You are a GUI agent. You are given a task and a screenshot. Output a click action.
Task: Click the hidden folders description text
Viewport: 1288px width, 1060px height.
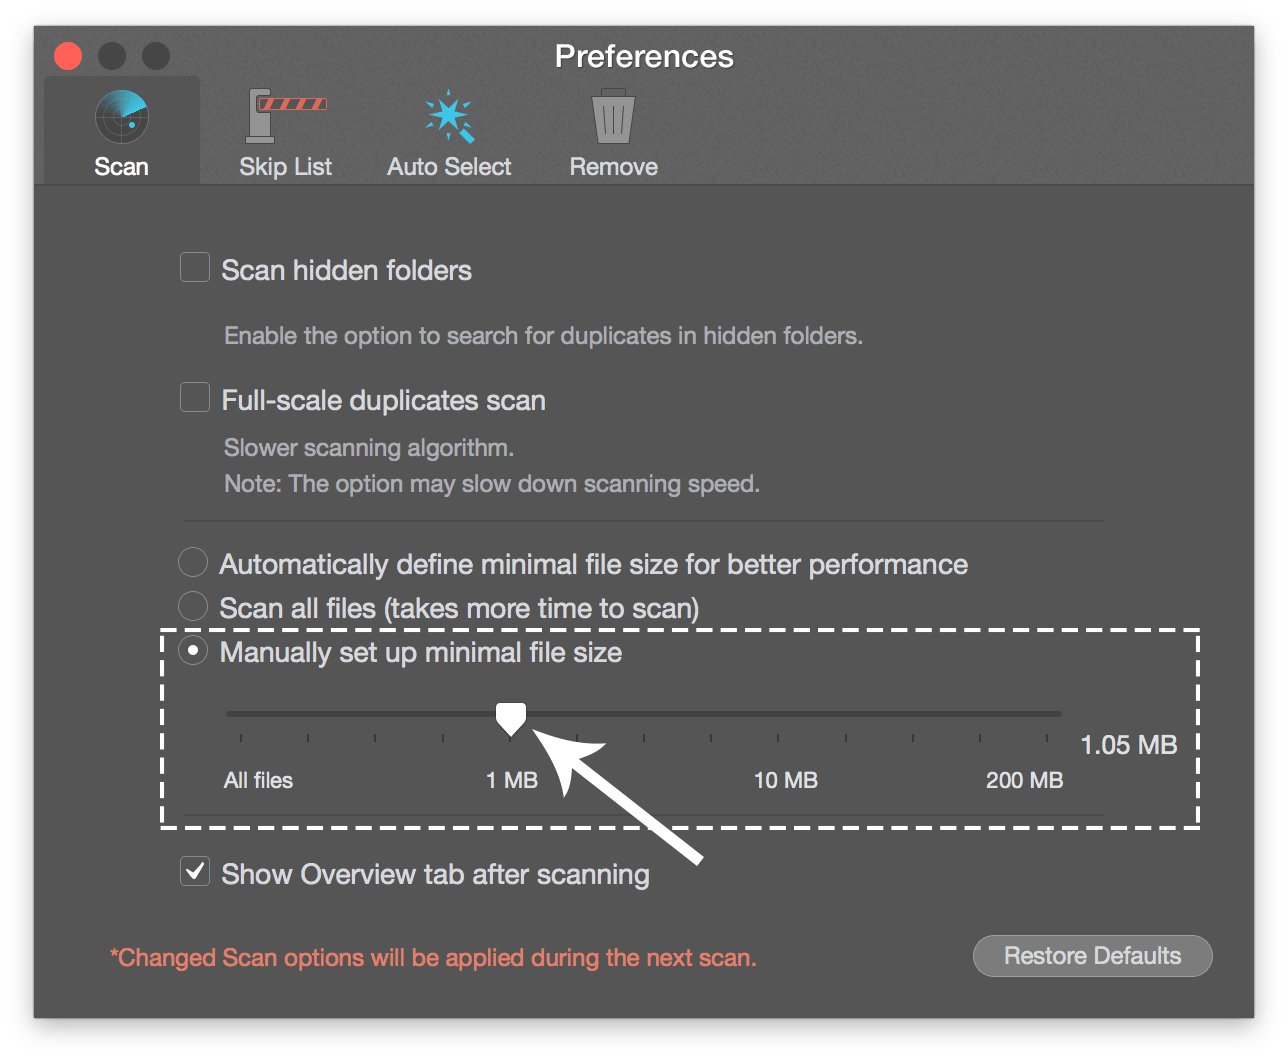pyautogui.click(x=543, y=336)
